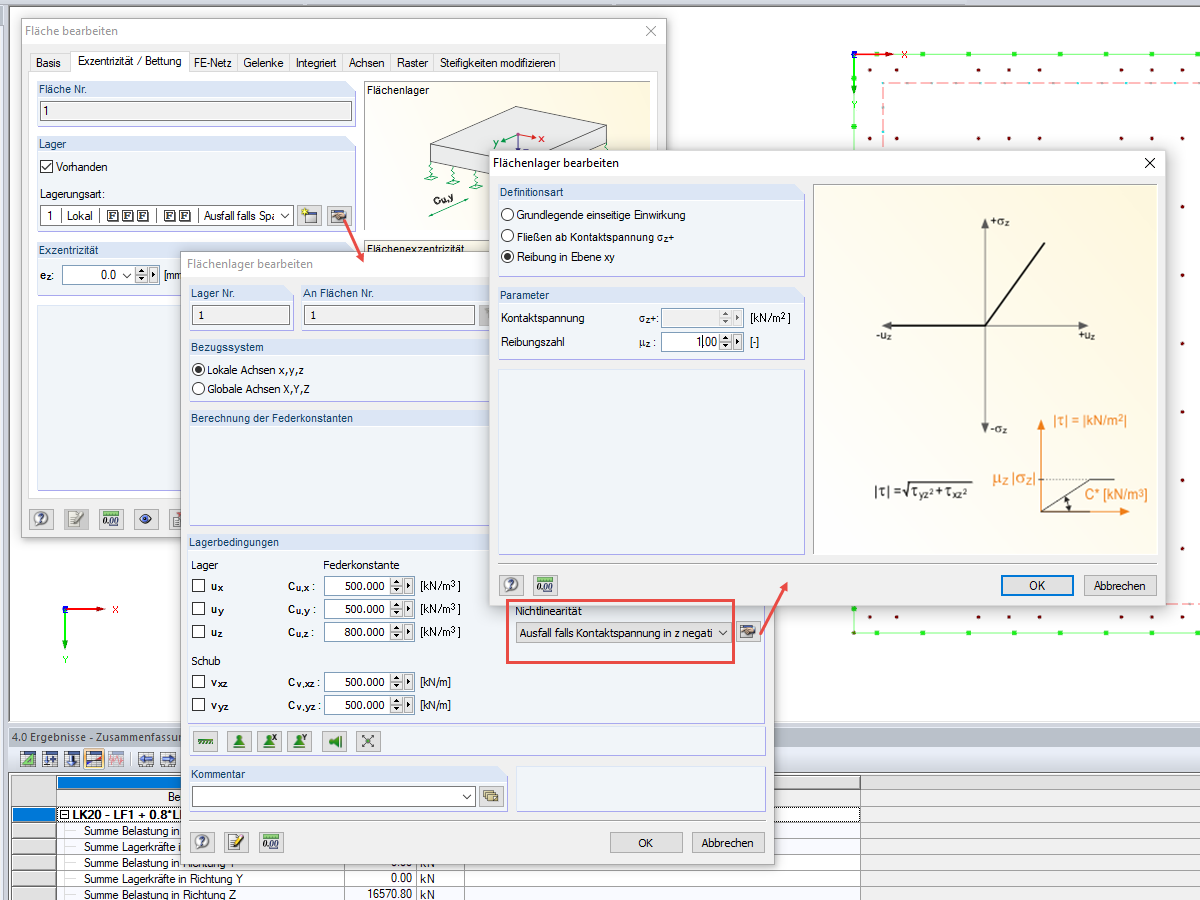Switch to Achsen tab
1200x900 pixels.
coord(366,62)
